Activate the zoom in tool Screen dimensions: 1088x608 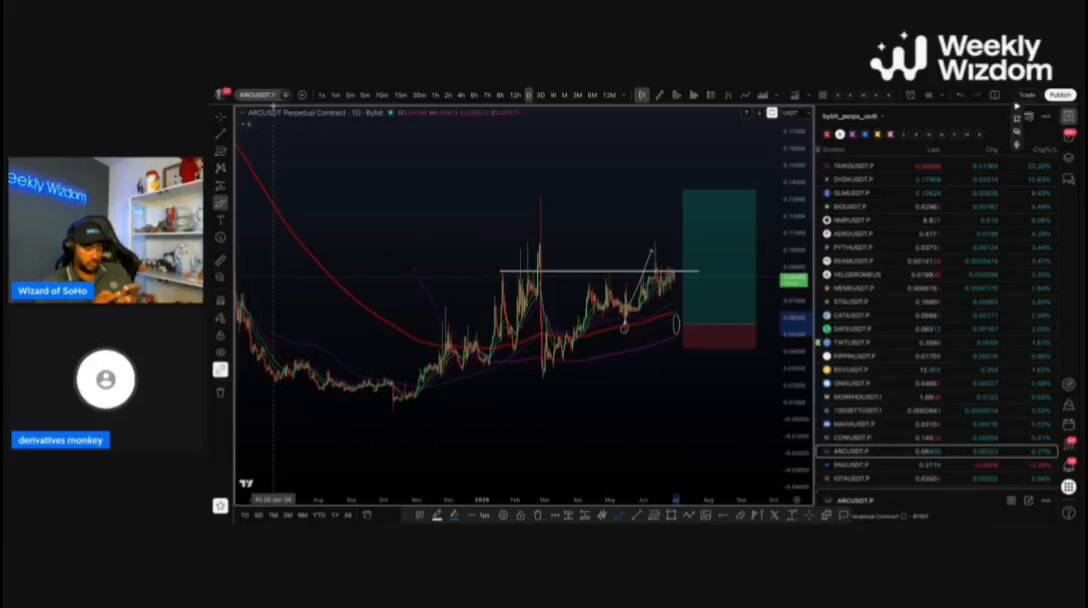(x=221, y=278)
